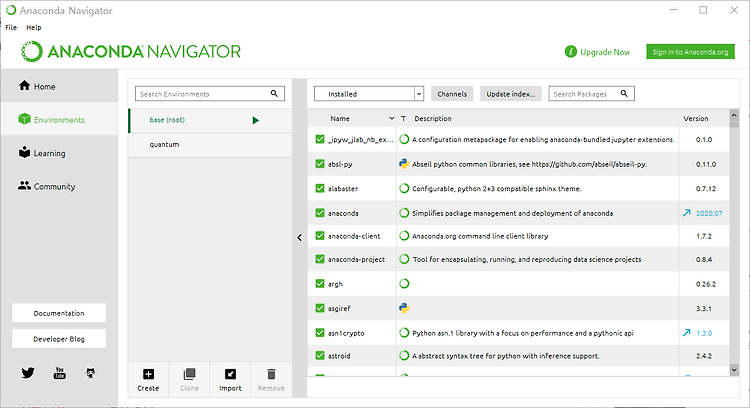
Task: Open the Installed filter dropdown
Action: click(x=369, y=94)
